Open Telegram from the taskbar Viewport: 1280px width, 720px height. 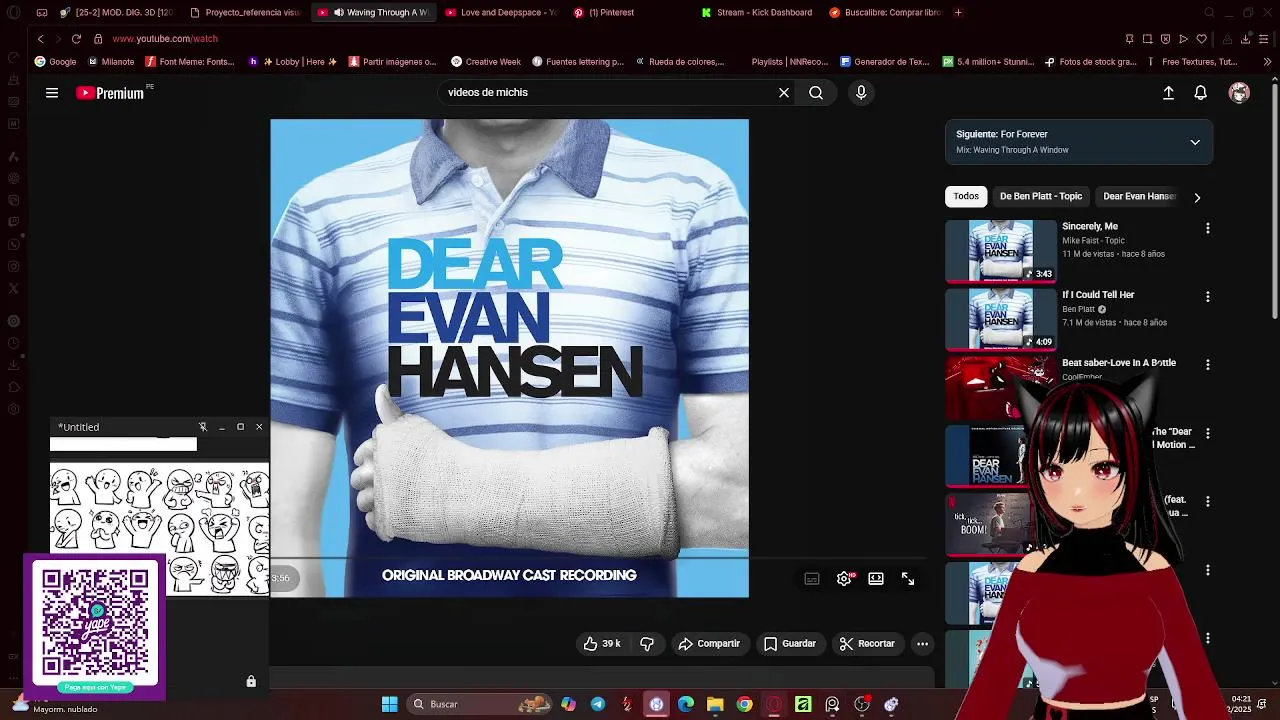[598, 704]
